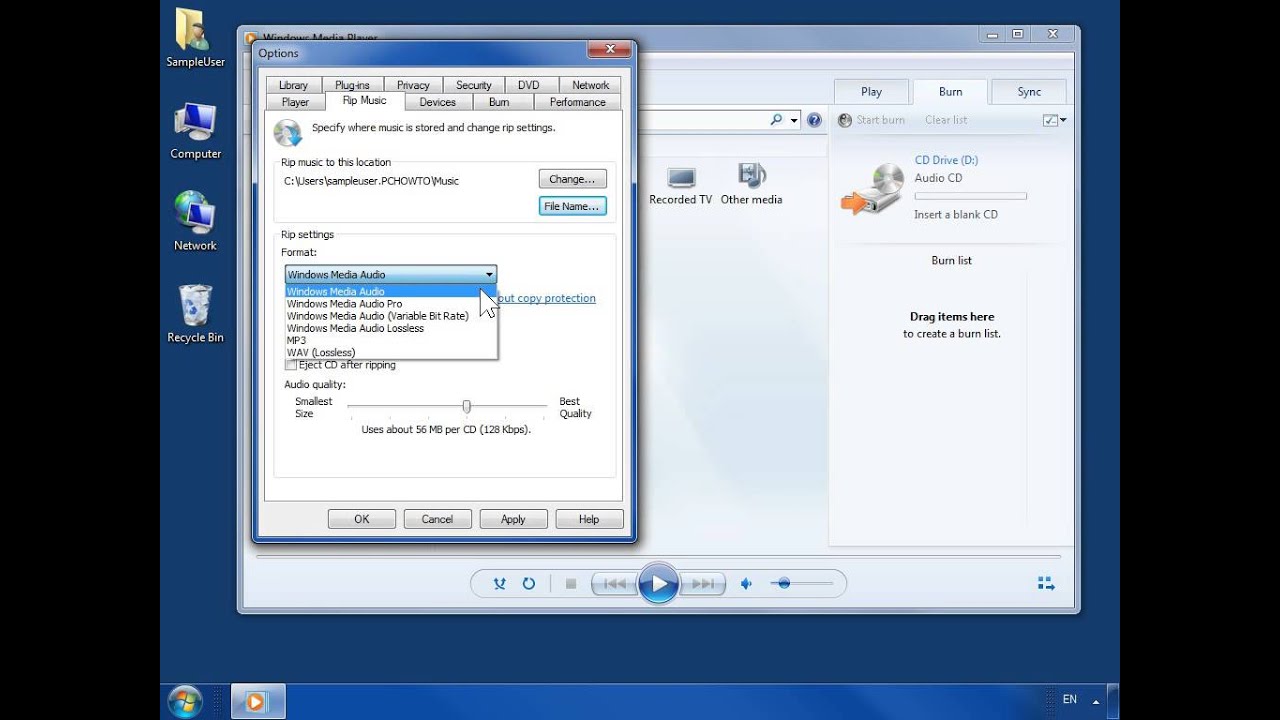This screenshot has height=720, width=1280.
Task: Switch to the DVD tab
Action: click(528, 85)
